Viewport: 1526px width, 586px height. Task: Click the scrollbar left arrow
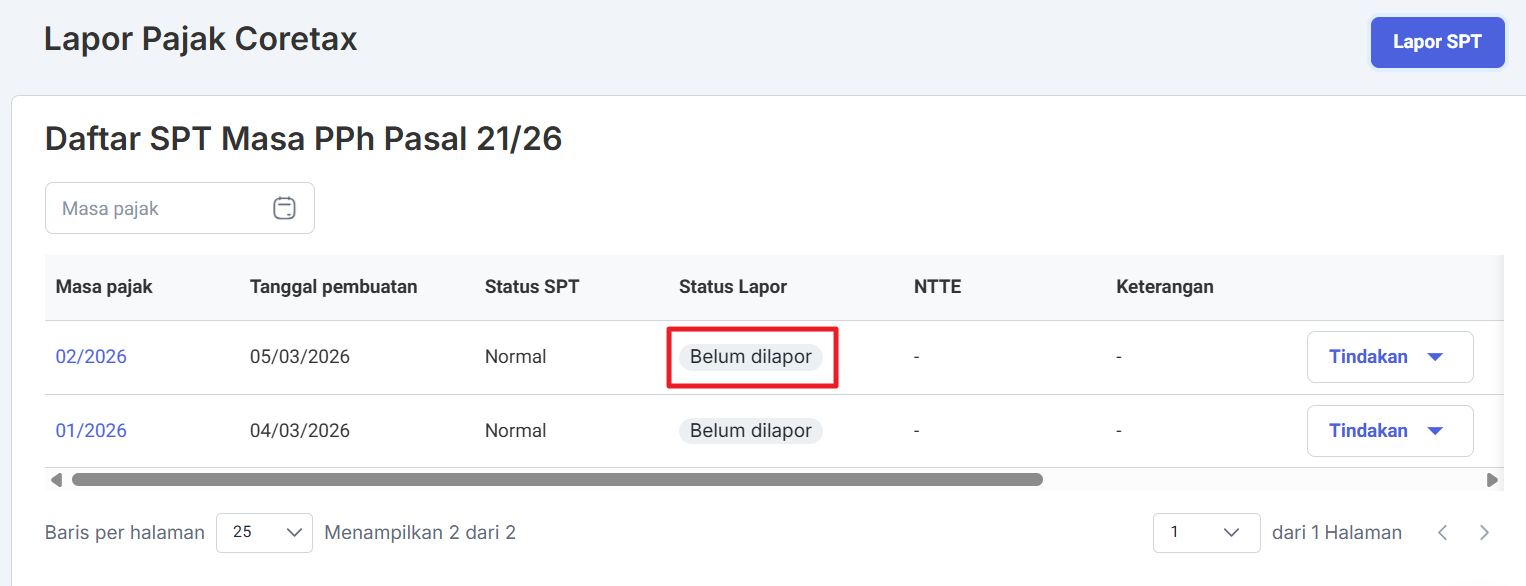[56, 480]
